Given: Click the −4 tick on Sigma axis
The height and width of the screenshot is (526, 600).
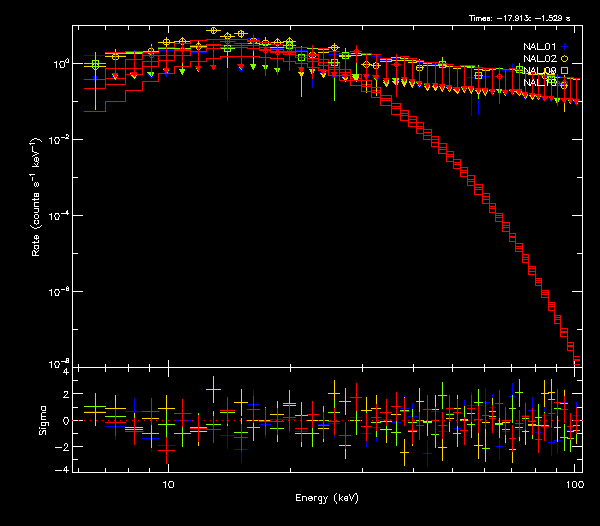Looking at the screenshot, I should click(x=63, y=469).
